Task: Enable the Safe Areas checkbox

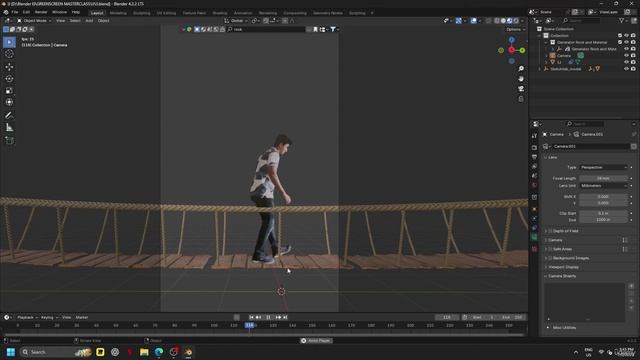Action: click(x=550, y=249)
